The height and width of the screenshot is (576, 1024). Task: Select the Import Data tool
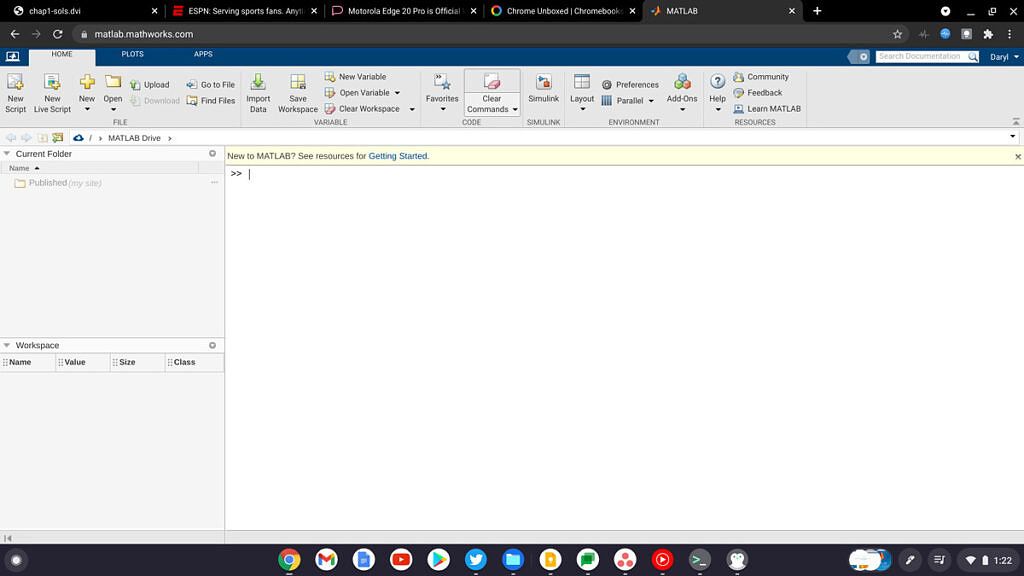[x=258, y=90]
